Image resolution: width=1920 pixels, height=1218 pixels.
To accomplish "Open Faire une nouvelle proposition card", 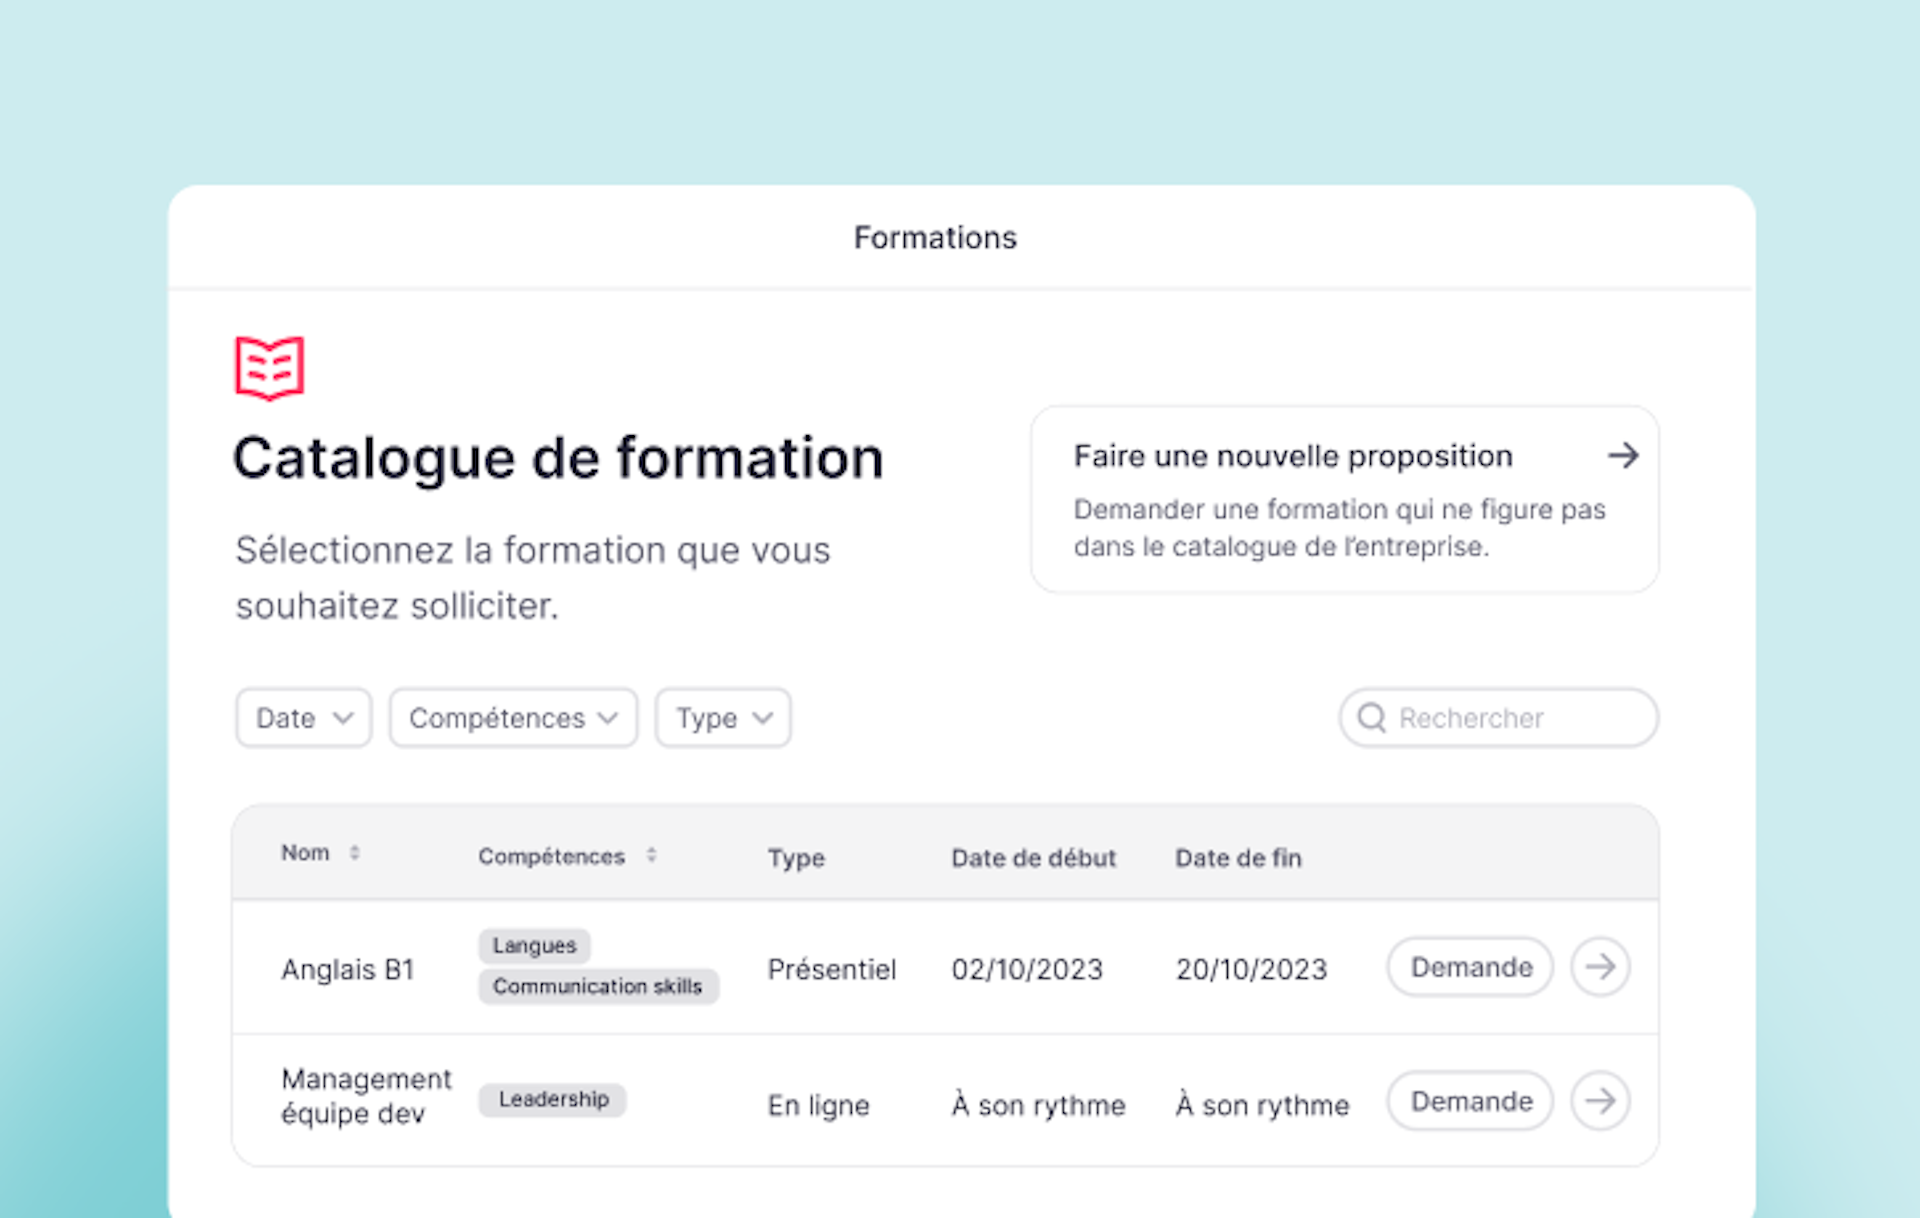I will click(1345, 499).
